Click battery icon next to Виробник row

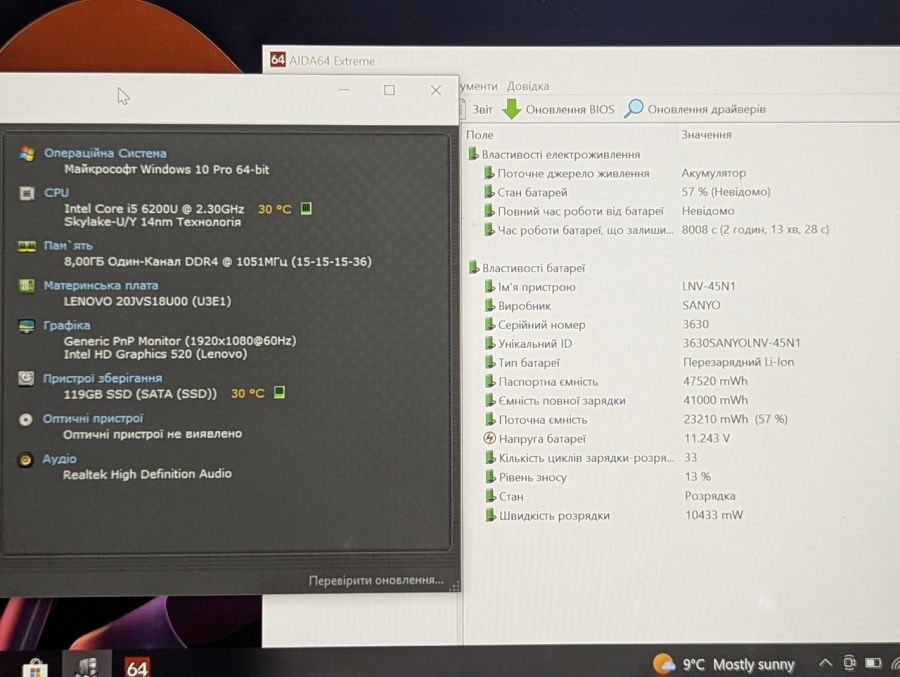(489, 305)
